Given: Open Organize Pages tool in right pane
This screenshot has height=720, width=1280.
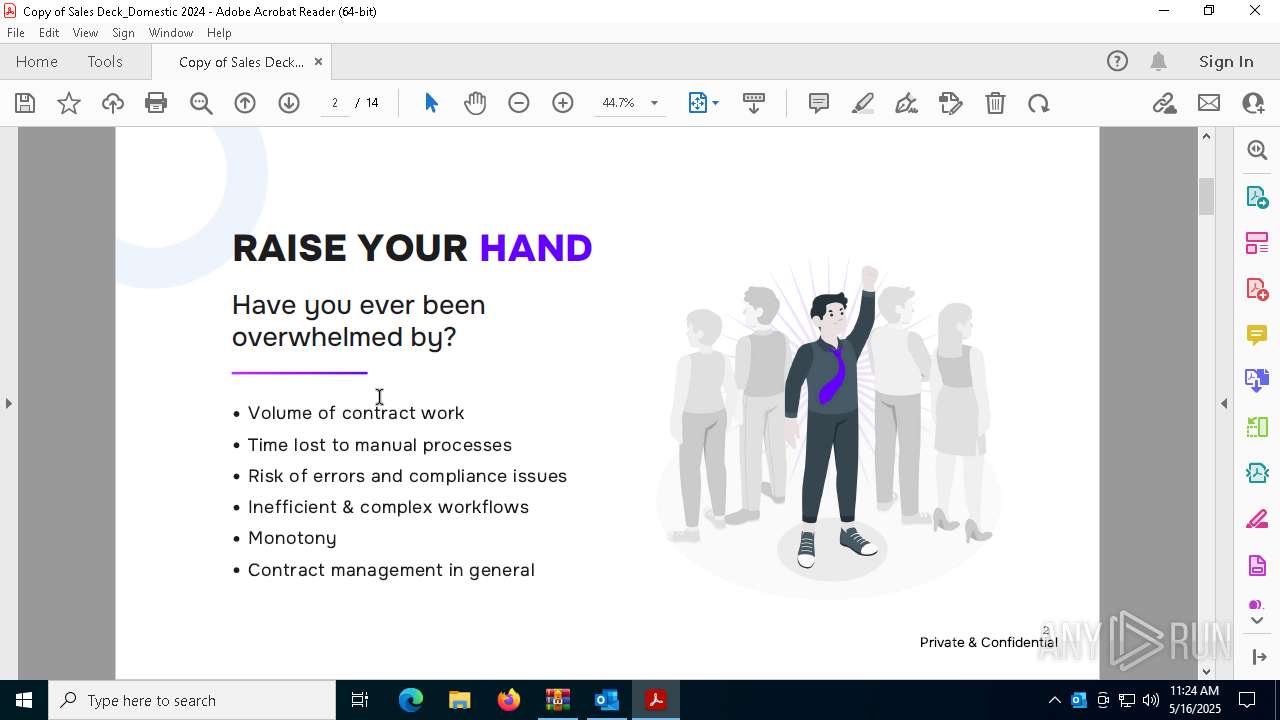Looking at the screenshot, I should click(x=1257, y=243).
